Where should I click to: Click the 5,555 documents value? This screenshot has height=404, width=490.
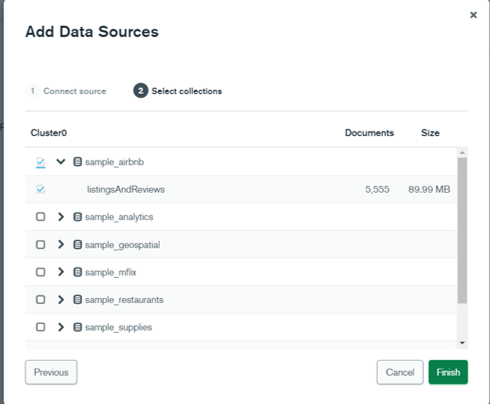point(377,190)
